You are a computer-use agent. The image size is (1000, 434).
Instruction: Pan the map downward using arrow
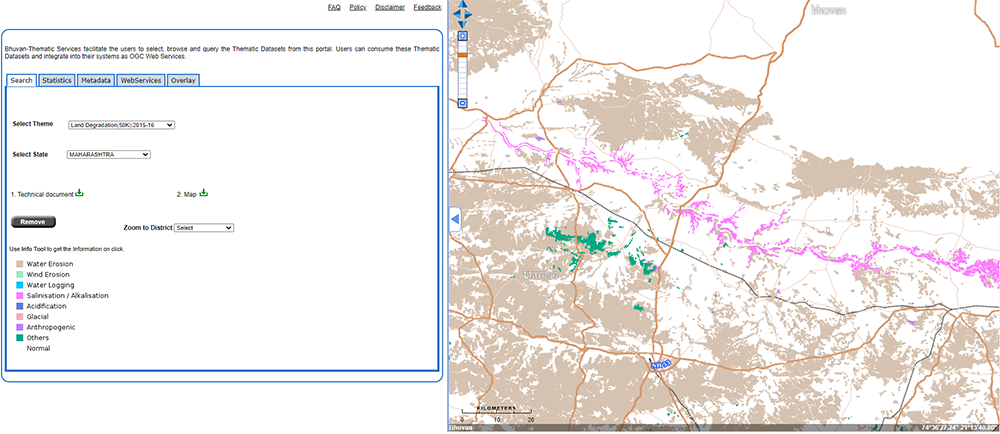[x=463, y=24]
